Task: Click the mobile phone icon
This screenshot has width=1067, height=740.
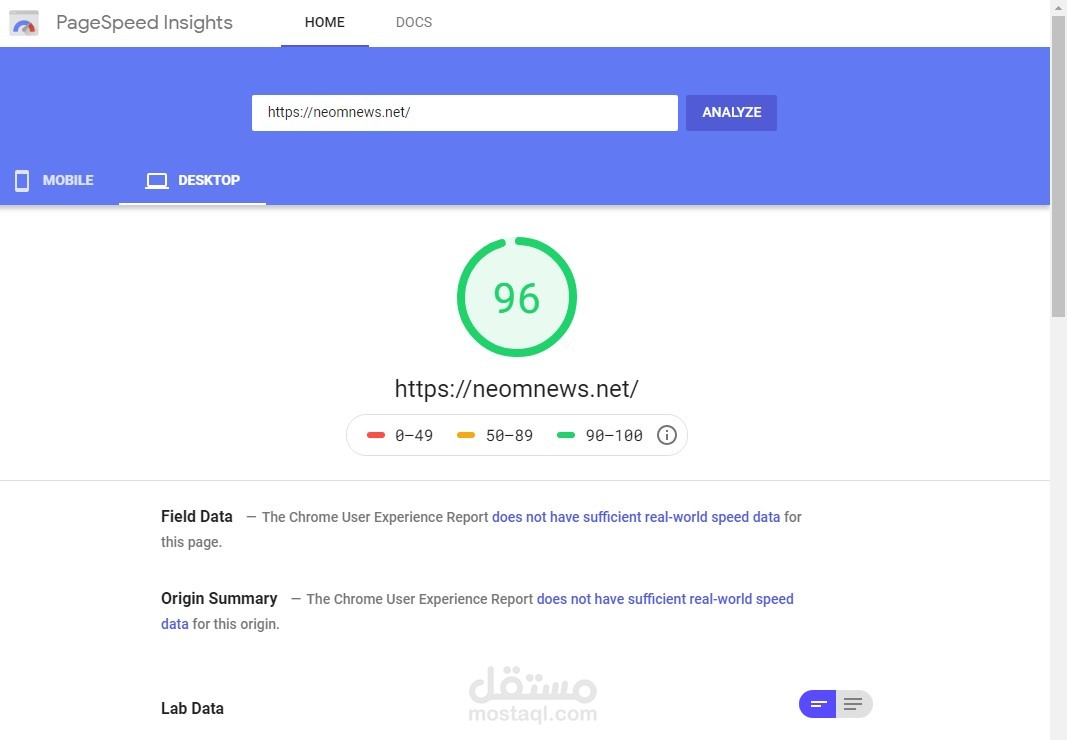Action: tap(22, 180)
